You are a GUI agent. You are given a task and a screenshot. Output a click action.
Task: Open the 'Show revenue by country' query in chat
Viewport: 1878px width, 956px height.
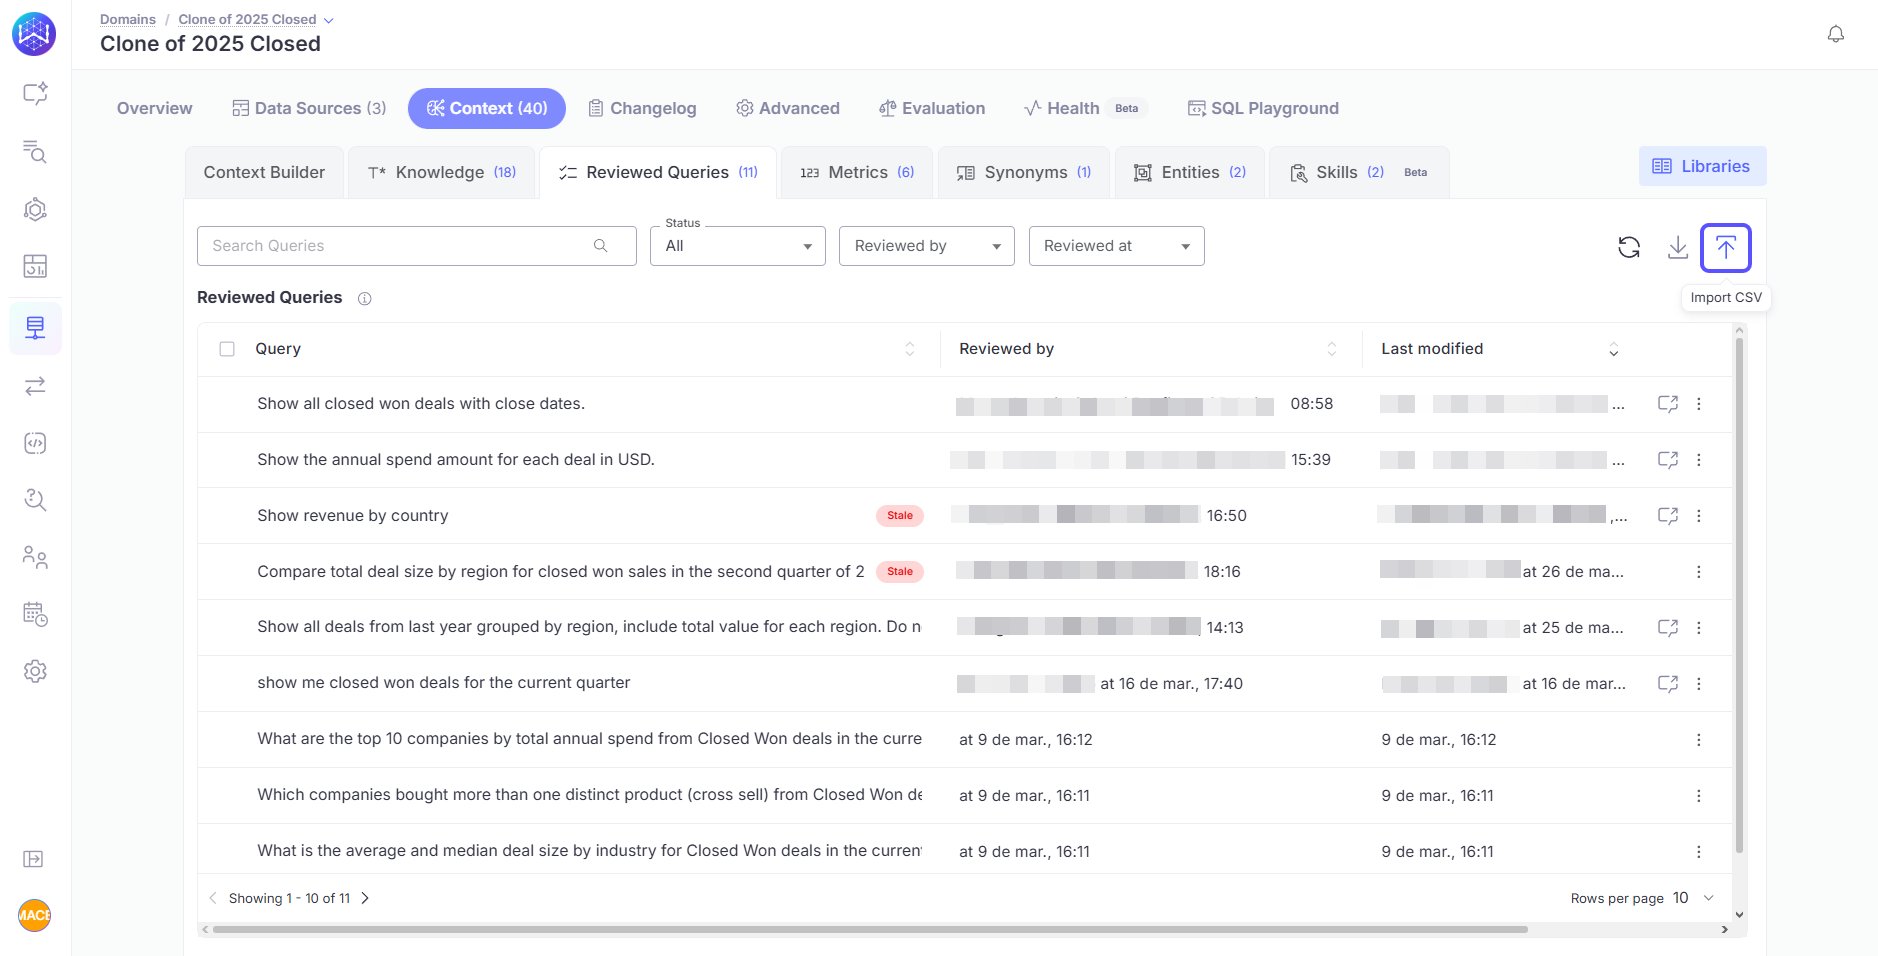click(1668, 516)
